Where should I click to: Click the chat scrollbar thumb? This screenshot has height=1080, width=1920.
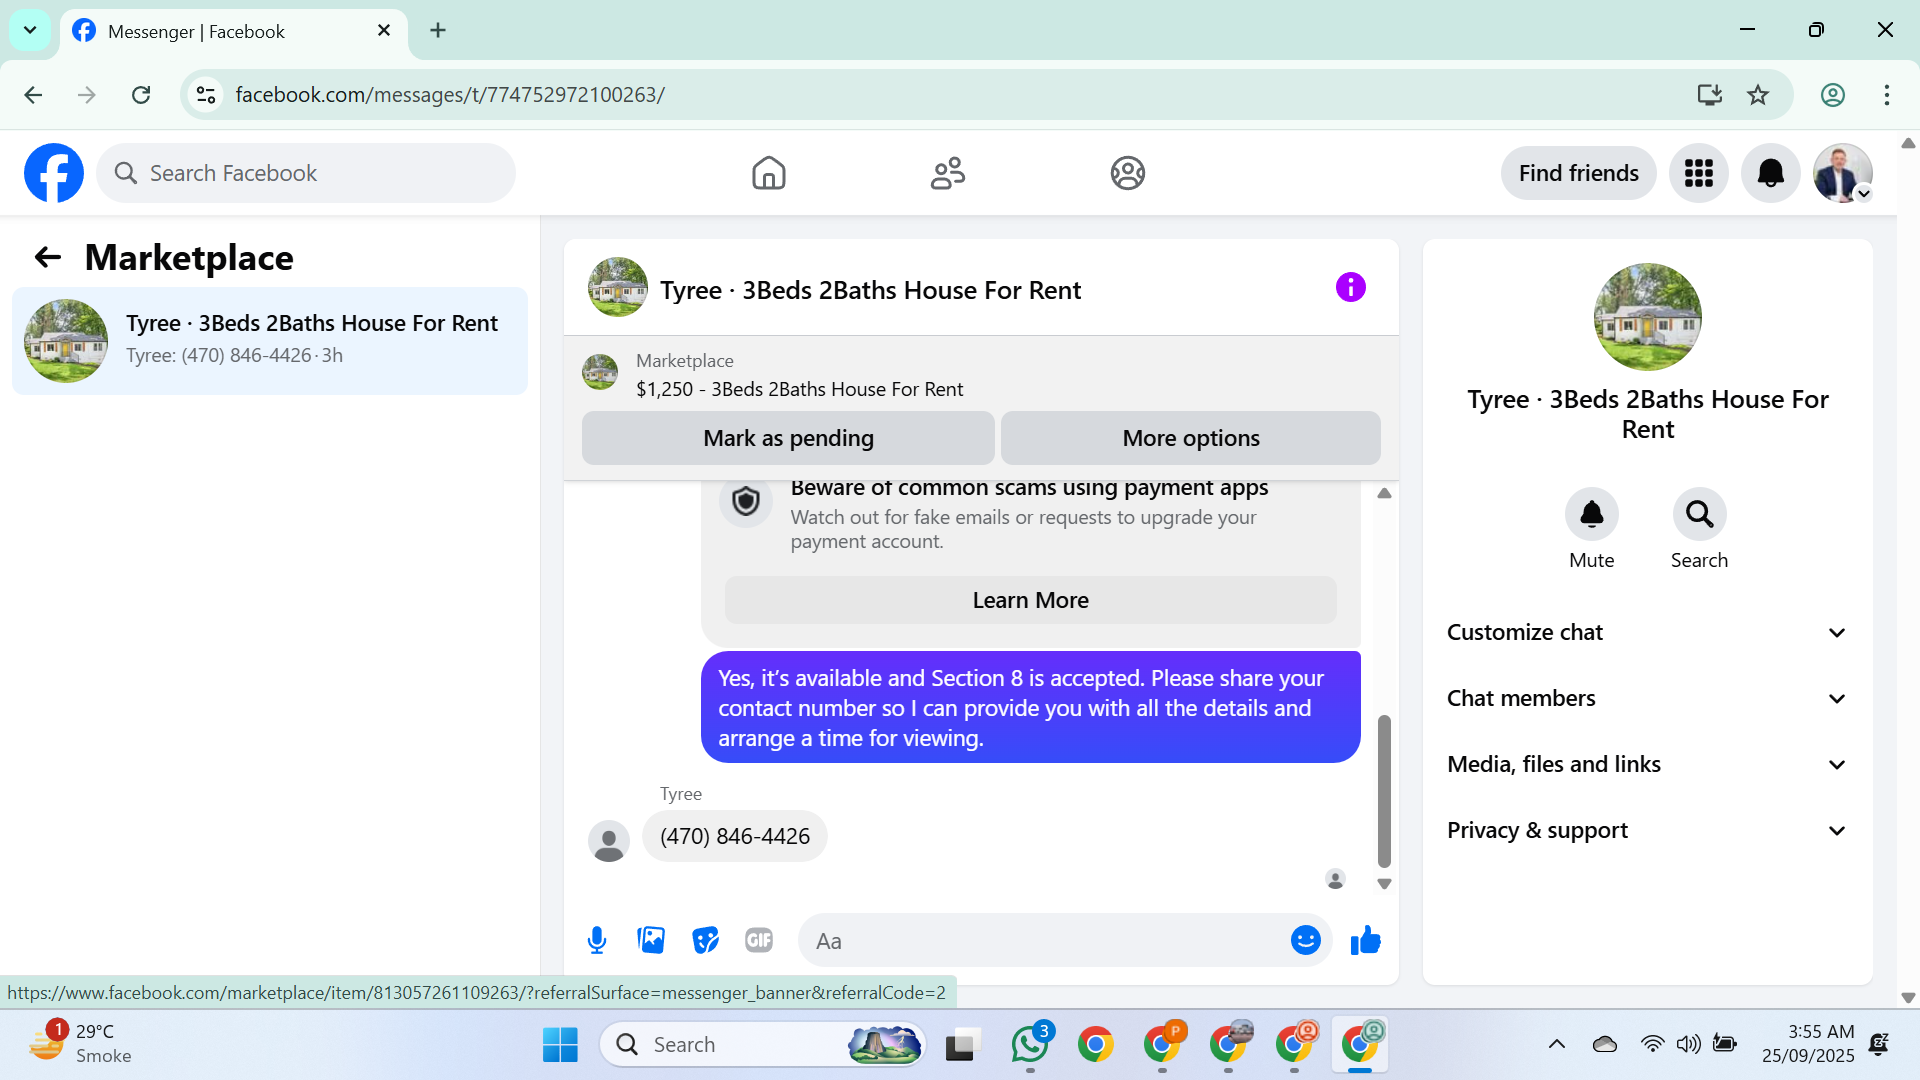[x=1384, y=790]
